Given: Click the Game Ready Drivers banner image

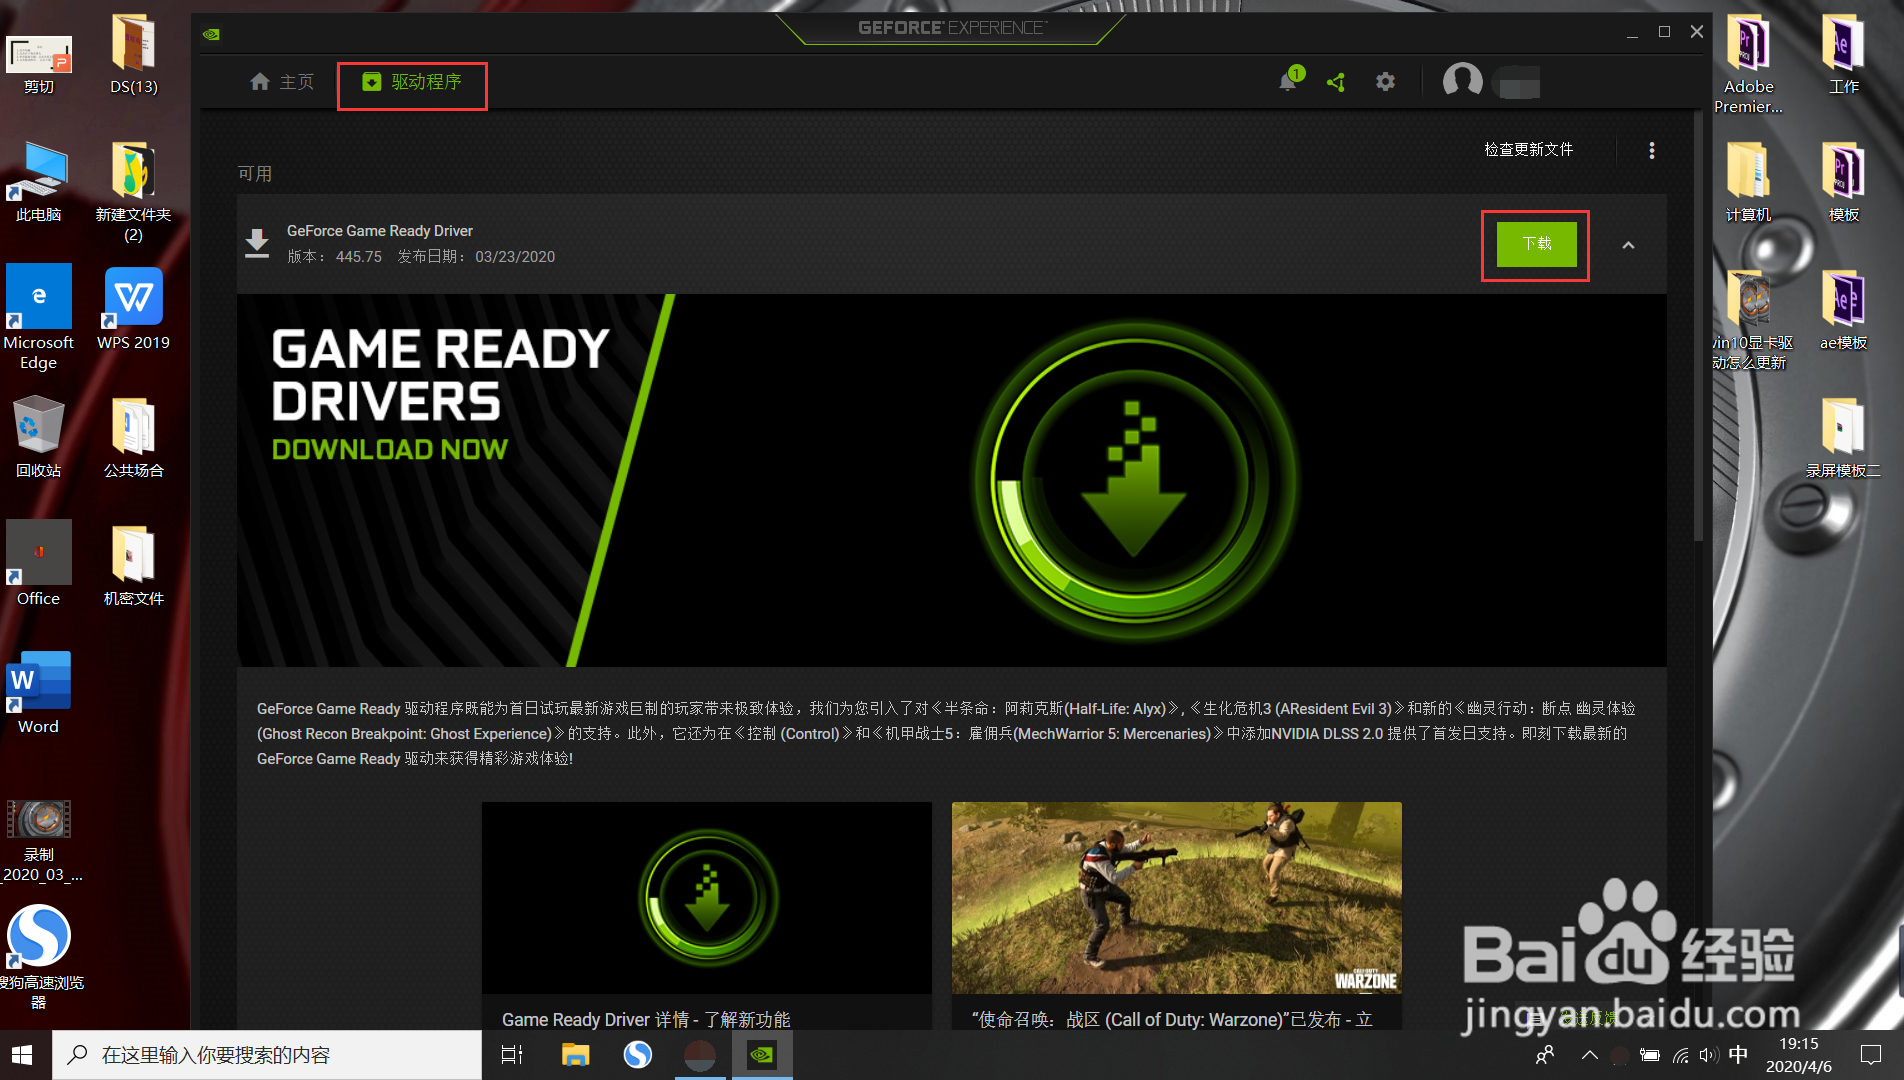Looking at the screenshot, I should click(952, 480).
